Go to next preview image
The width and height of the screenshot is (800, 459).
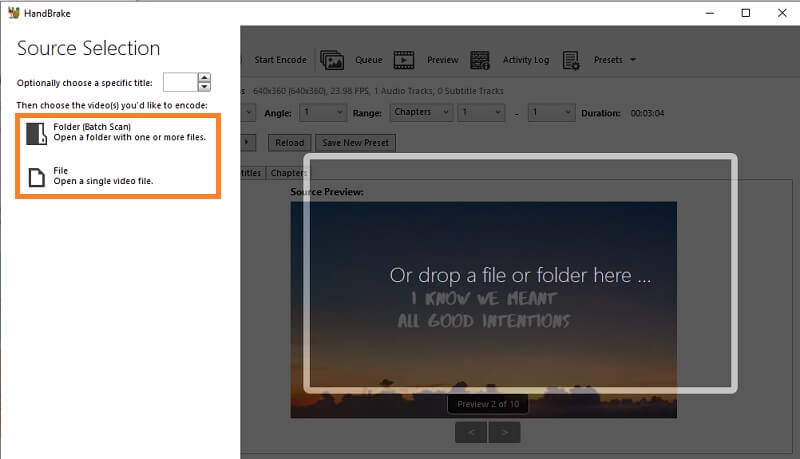tap(506, 432)
